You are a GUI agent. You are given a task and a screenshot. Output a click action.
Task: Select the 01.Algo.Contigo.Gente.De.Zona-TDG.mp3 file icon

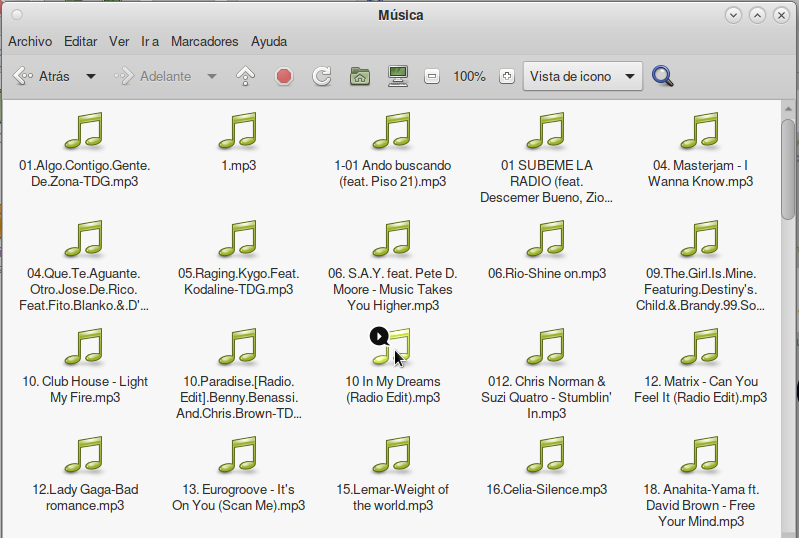84,130
